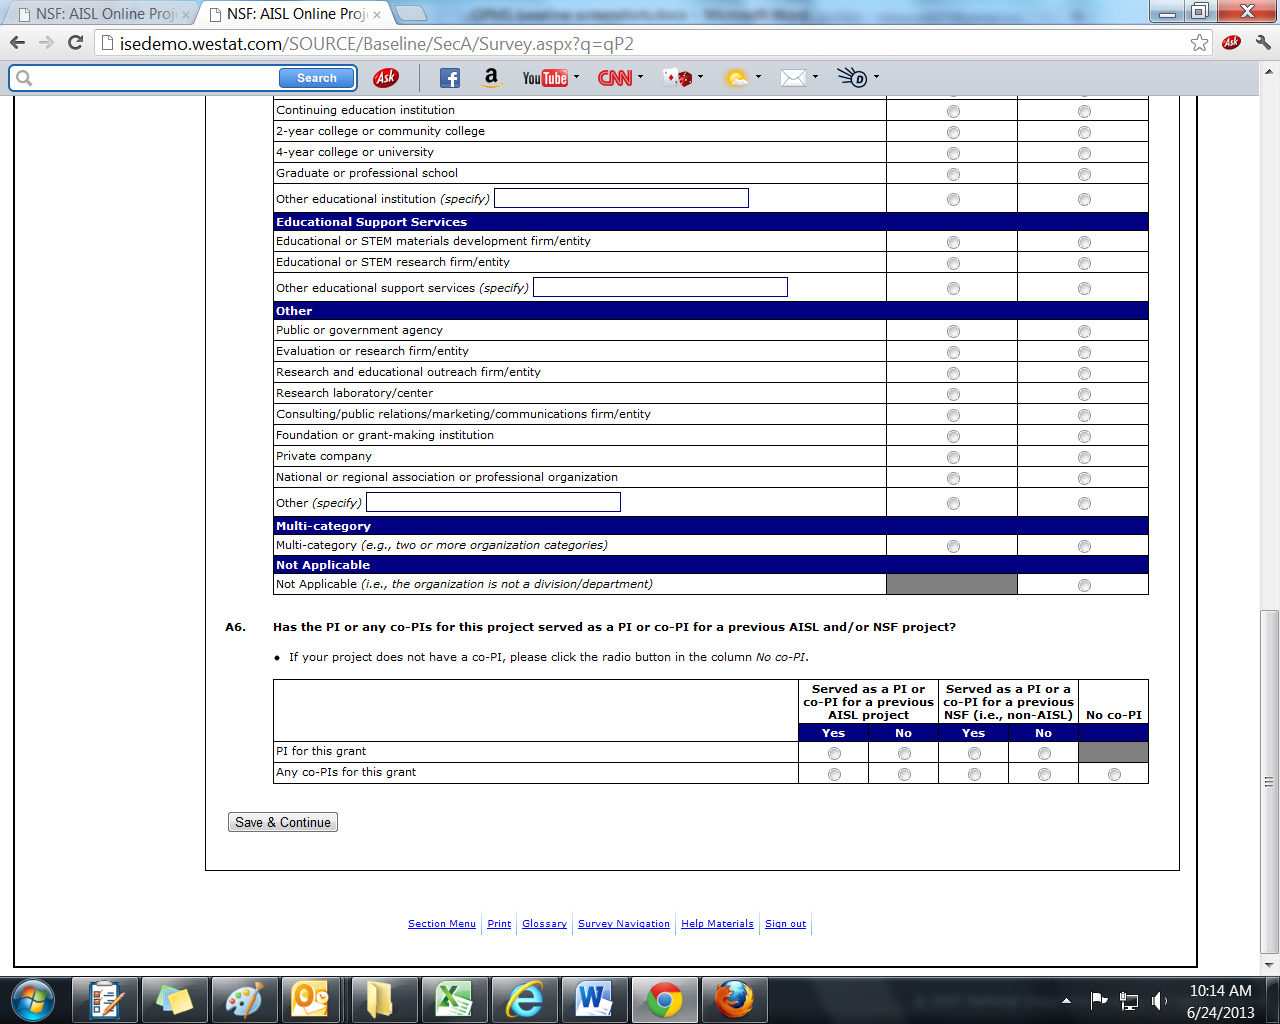This screenshot has width=1280, height=1024.
Task: Select the left radio for Continuing education institution
Action: coord(953,111)
